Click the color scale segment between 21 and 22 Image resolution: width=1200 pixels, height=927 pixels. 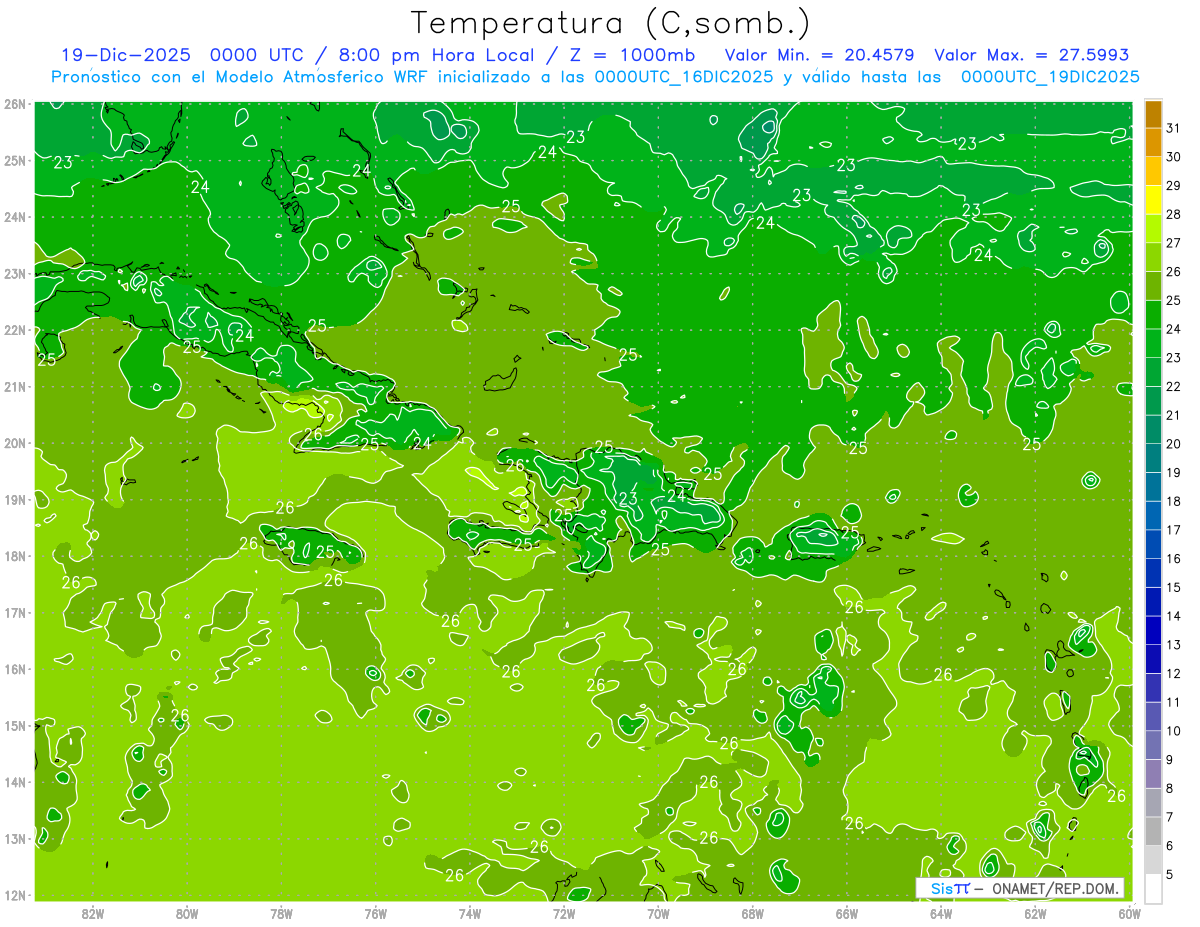(x=1153, y=401)
